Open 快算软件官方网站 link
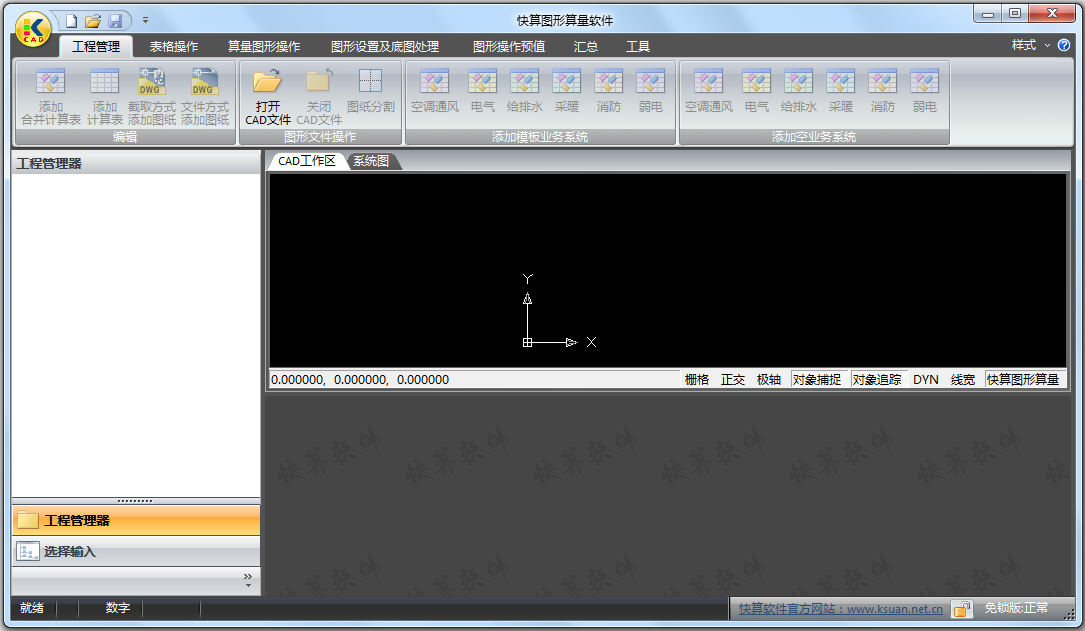 click(x=841, y=609)
